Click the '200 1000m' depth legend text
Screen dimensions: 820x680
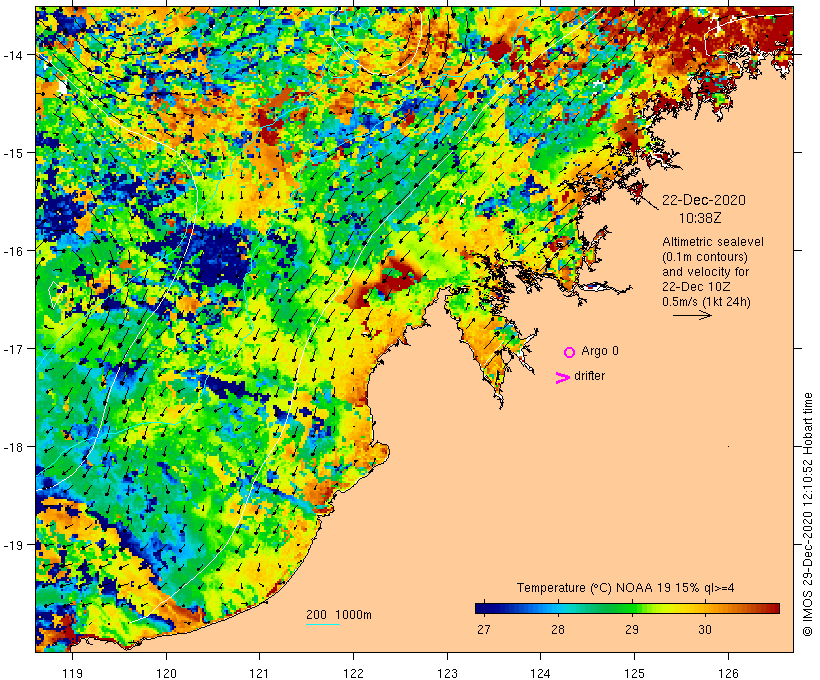pos(339,615)
